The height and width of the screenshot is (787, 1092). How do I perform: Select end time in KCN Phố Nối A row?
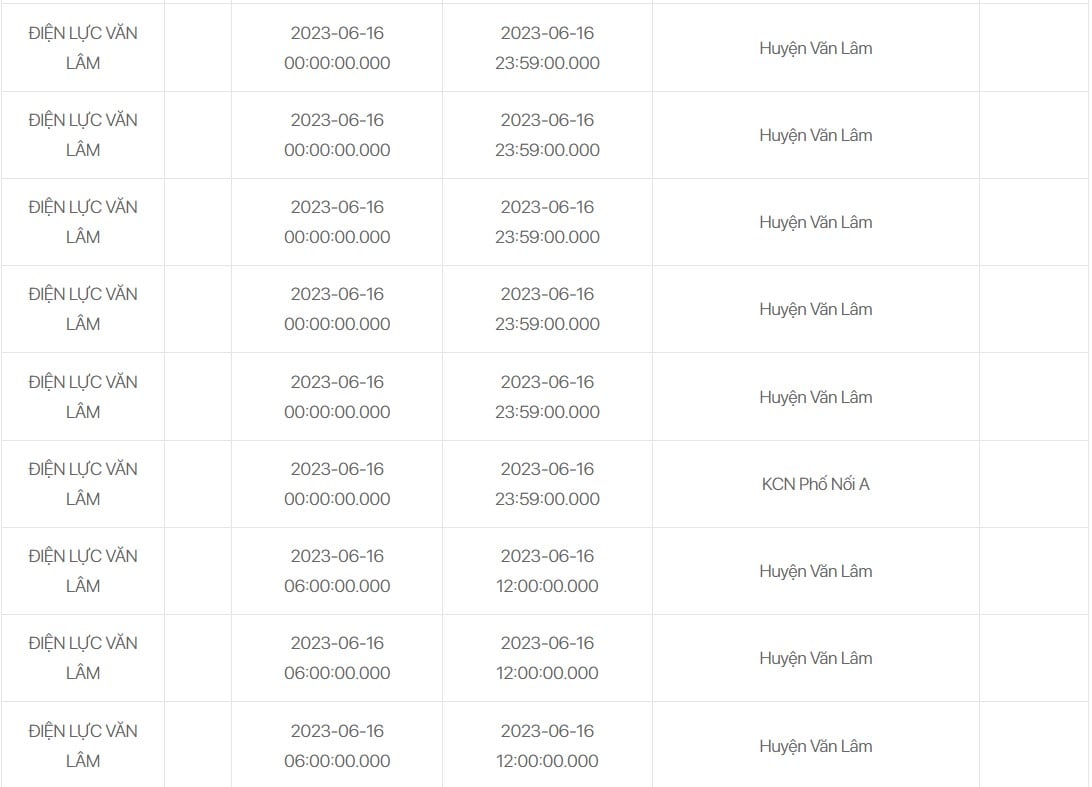pyautogui.click(x=547, y=484)
